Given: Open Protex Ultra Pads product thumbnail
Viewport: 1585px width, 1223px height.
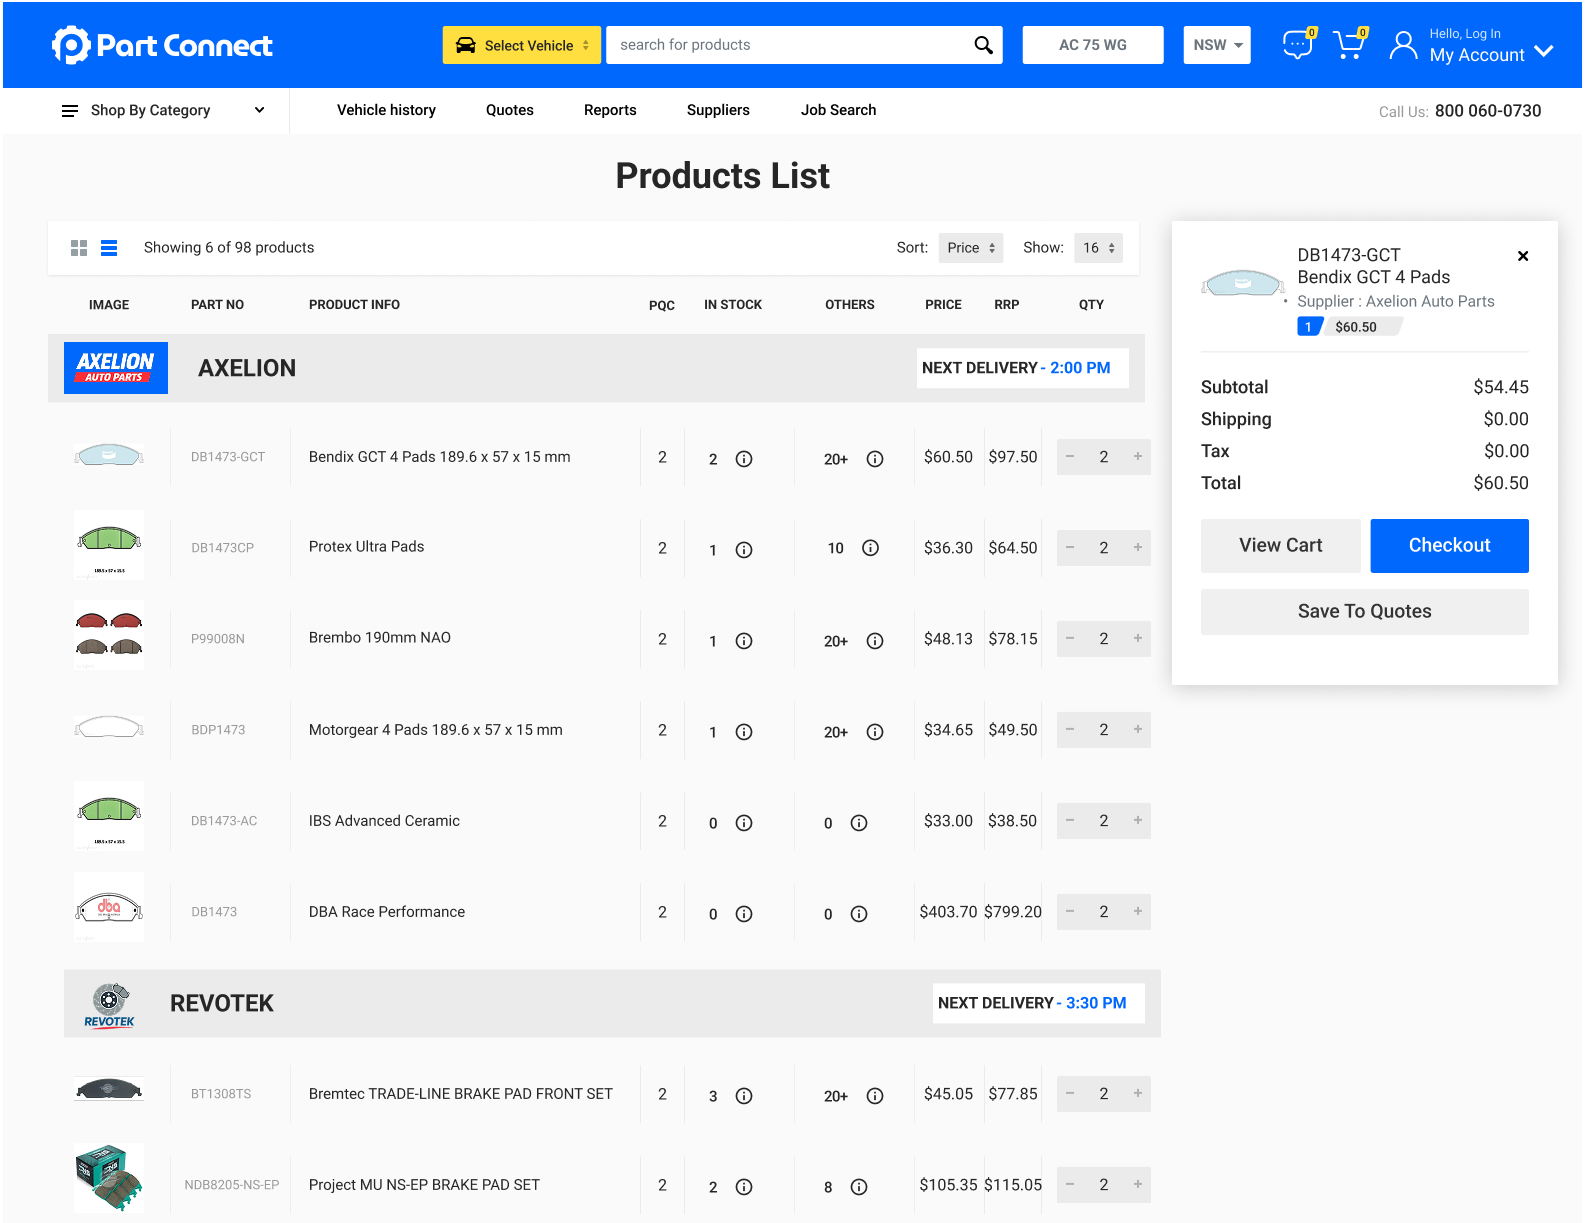Looking at the screenshot, I should 109,545.
